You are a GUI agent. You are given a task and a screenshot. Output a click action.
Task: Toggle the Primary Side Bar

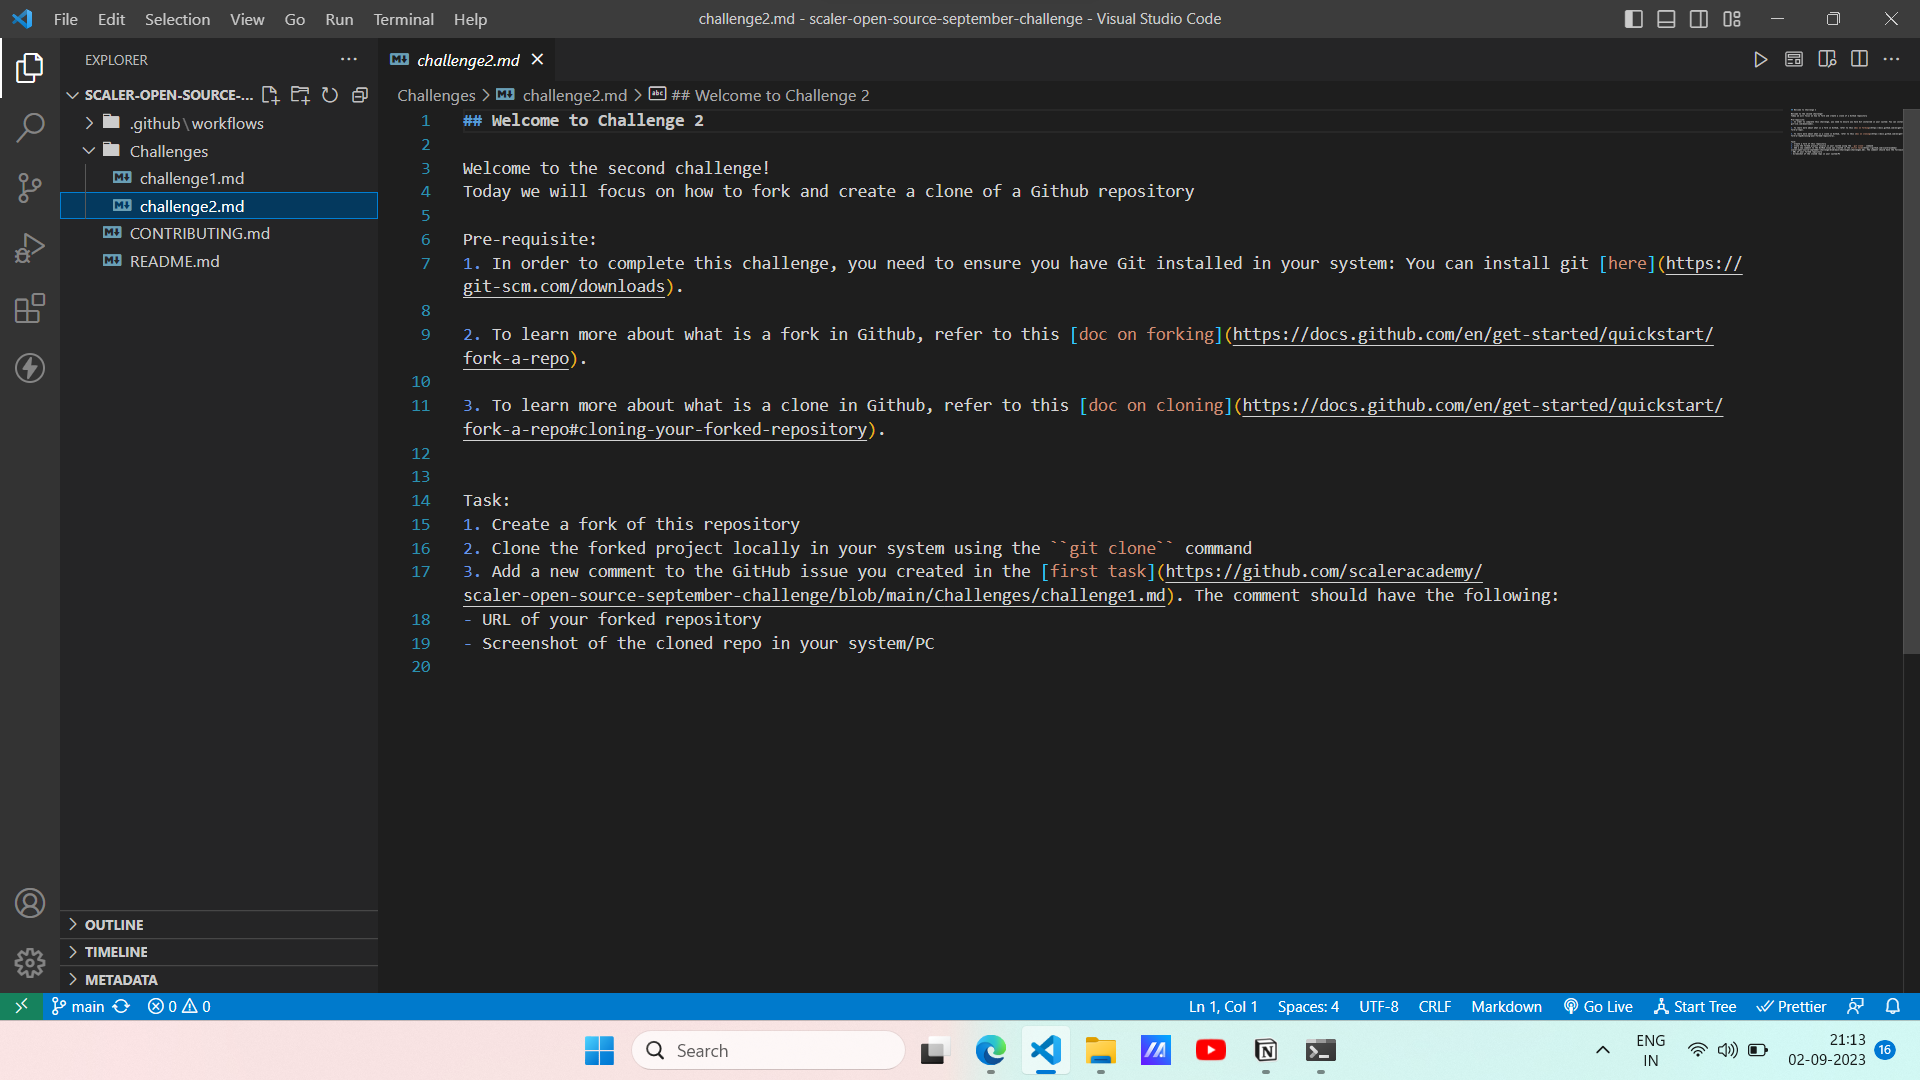(x=1632, y=18)
